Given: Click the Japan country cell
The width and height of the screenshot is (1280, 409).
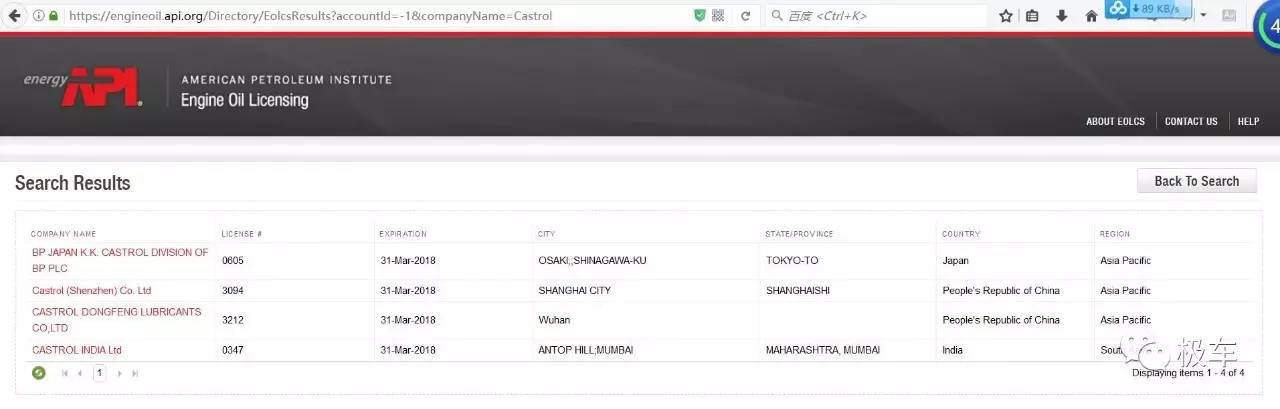Looking at the screenshot, I should pos(955,261).
